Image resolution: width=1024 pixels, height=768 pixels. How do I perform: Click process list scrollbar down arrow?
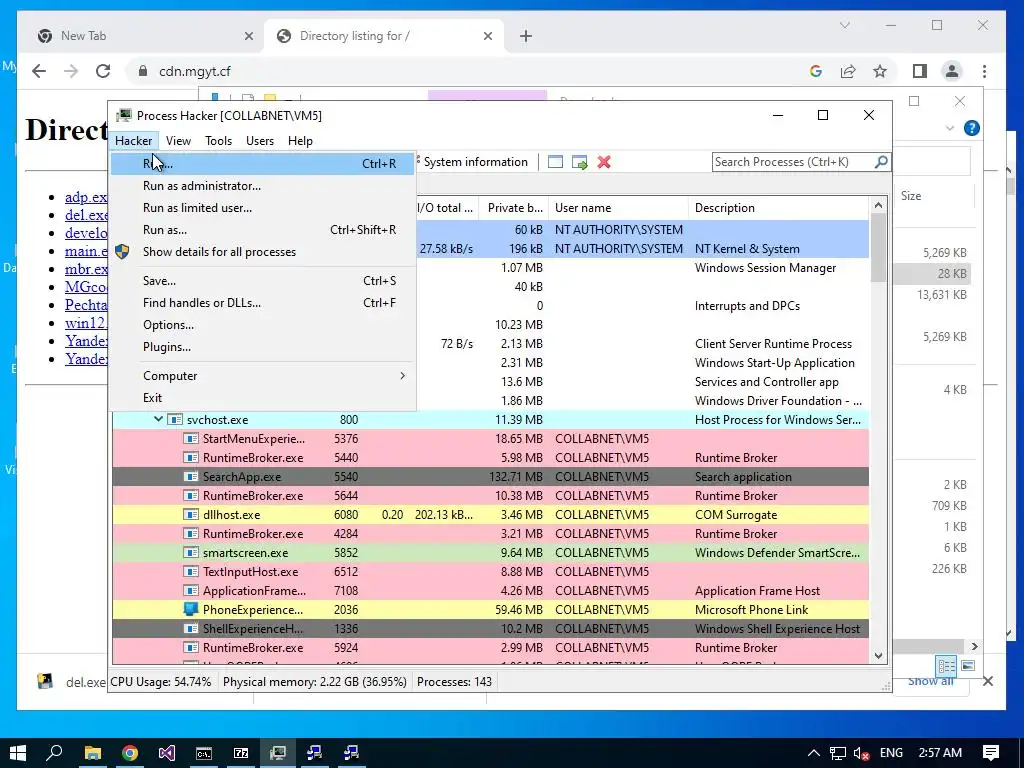pos(878,656)
